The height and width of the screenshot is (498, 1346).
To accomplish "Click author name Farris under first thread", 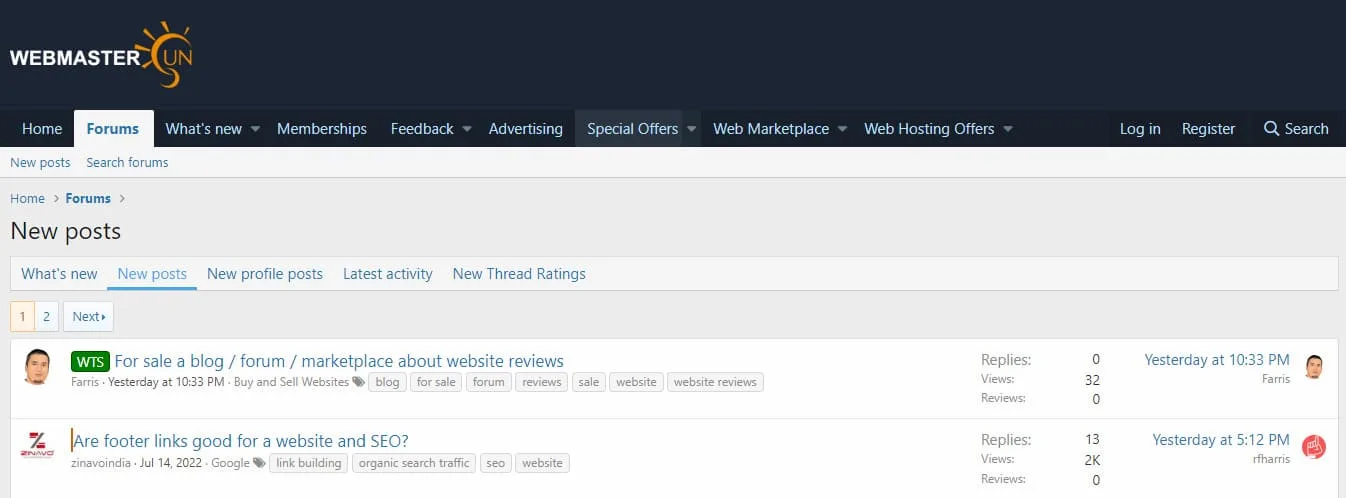I will click(85, 382).
